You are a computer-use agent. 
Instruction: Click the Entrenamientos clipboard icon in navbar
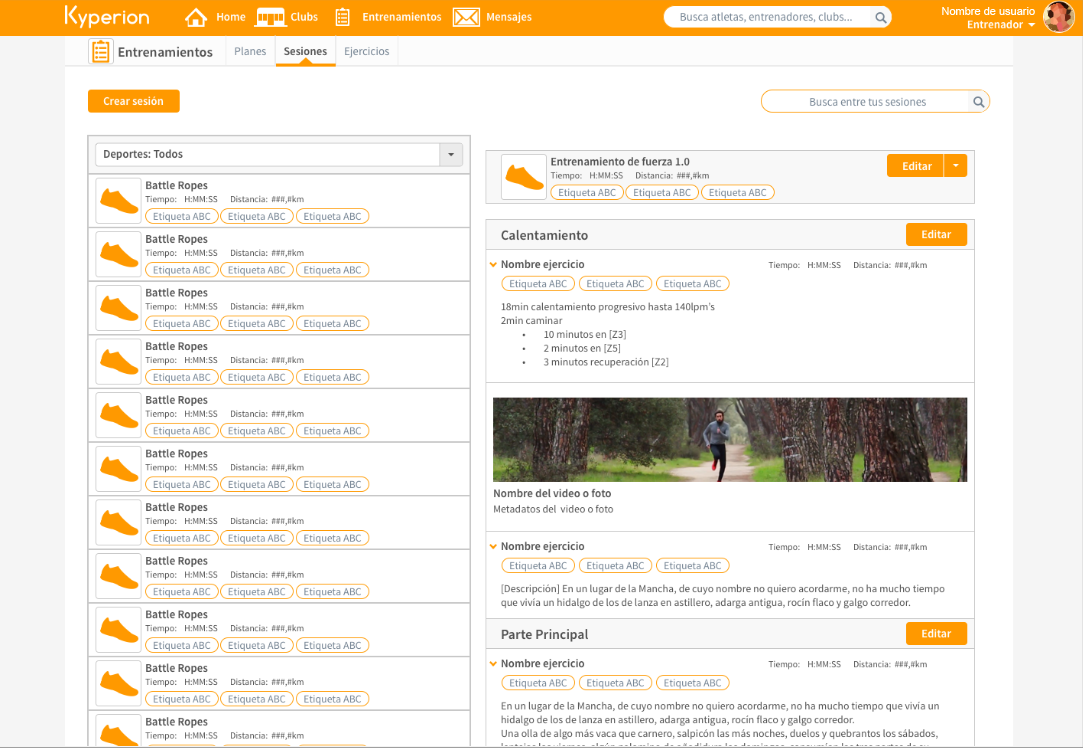point(343,17)
